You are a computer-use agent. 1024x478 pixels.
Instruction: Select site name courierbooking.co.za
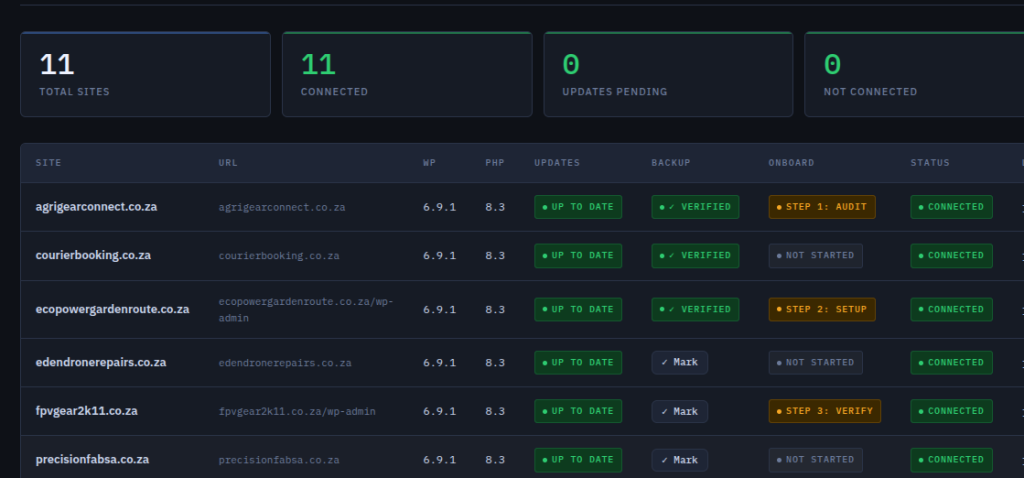(x=93, y=255)
